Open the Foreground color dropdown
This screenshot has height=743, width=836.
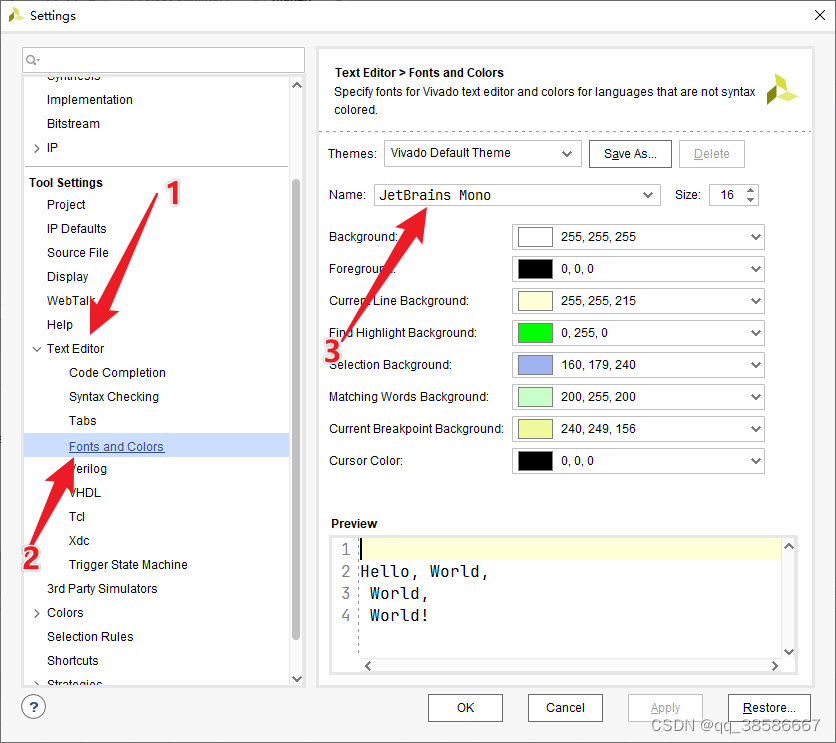(755, 269)
